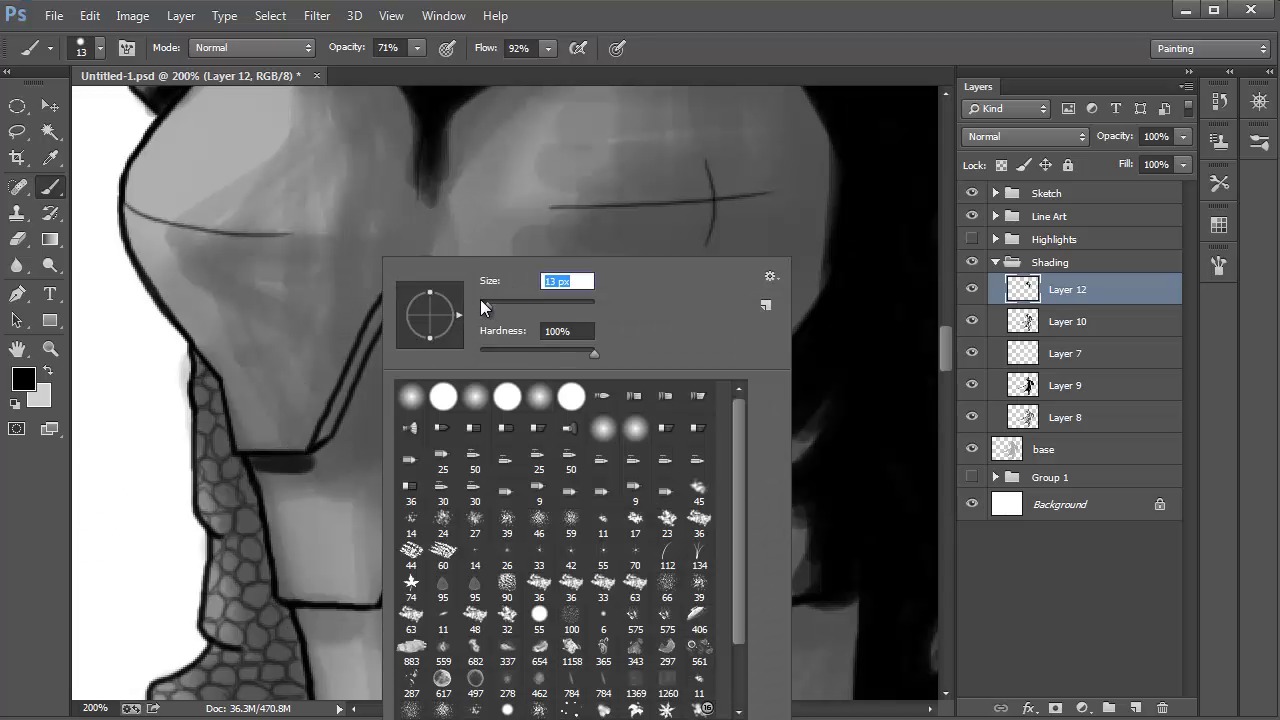Open the Layer menu
Image resolution: width=1280 pixels, height=720 pixels.
pos(181,16)
